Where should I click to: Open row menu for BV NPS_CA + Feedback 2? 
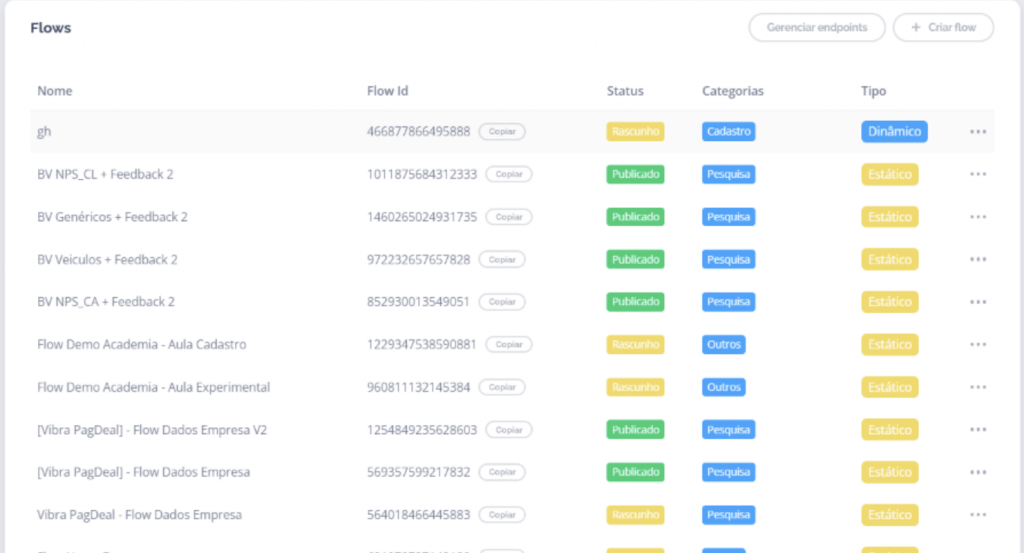977,302
